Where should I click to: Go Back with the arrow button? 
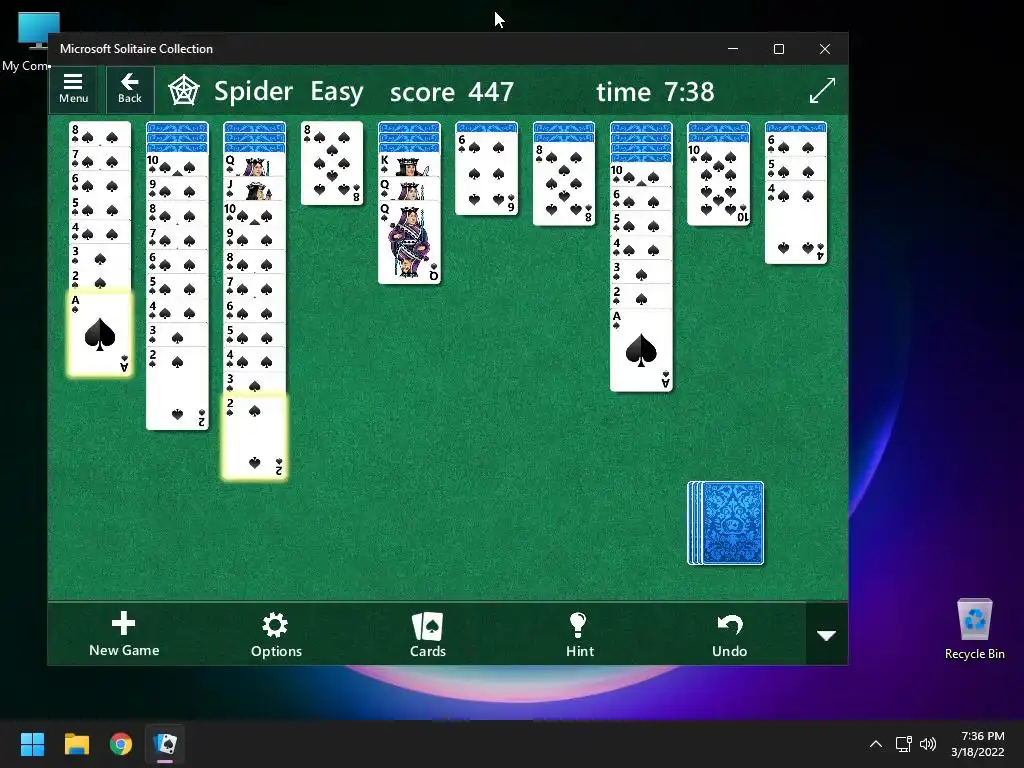(130, 89)
